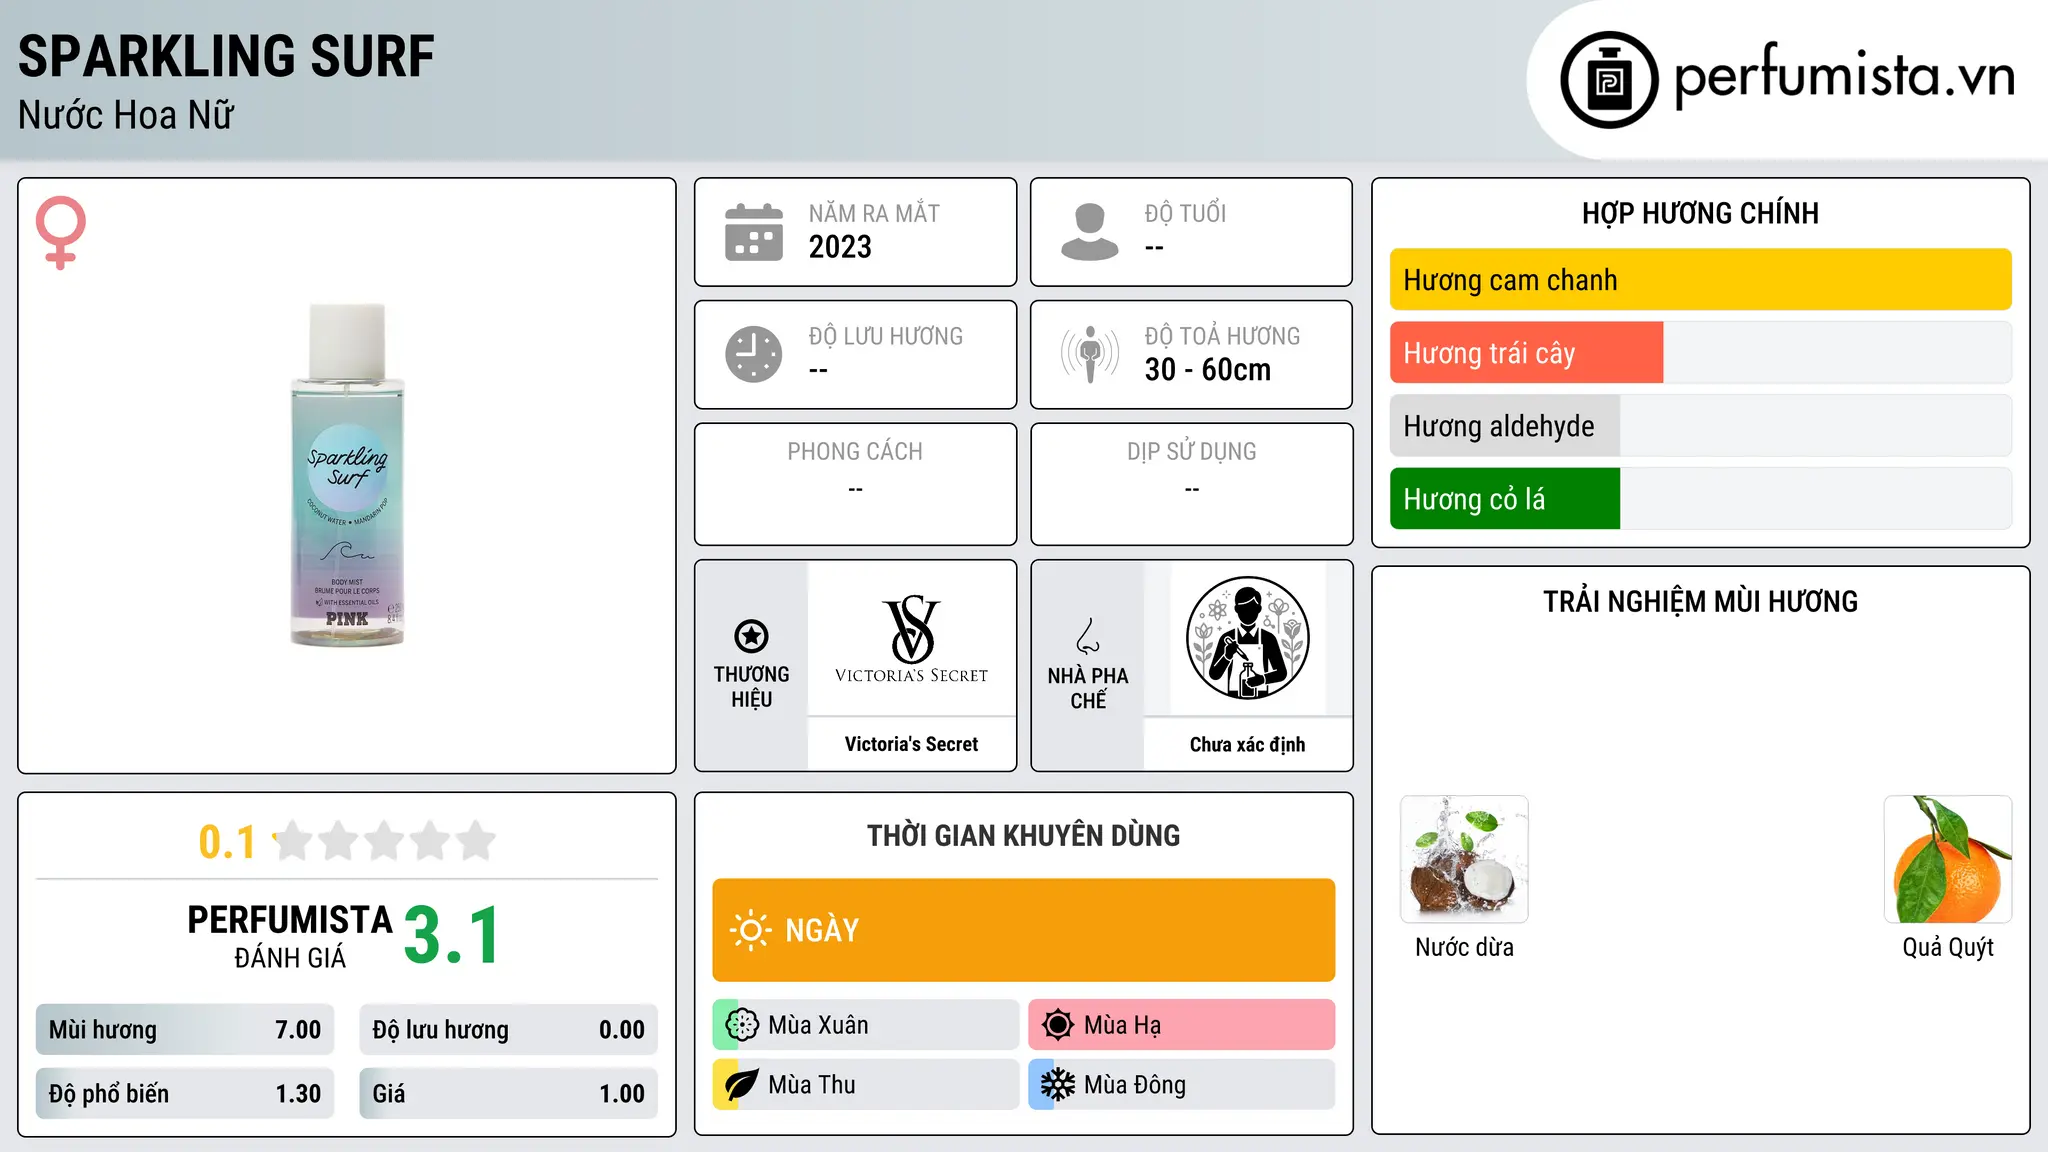Click the Thương hiệu label
2048x1152 pixels.
[751, 687]
